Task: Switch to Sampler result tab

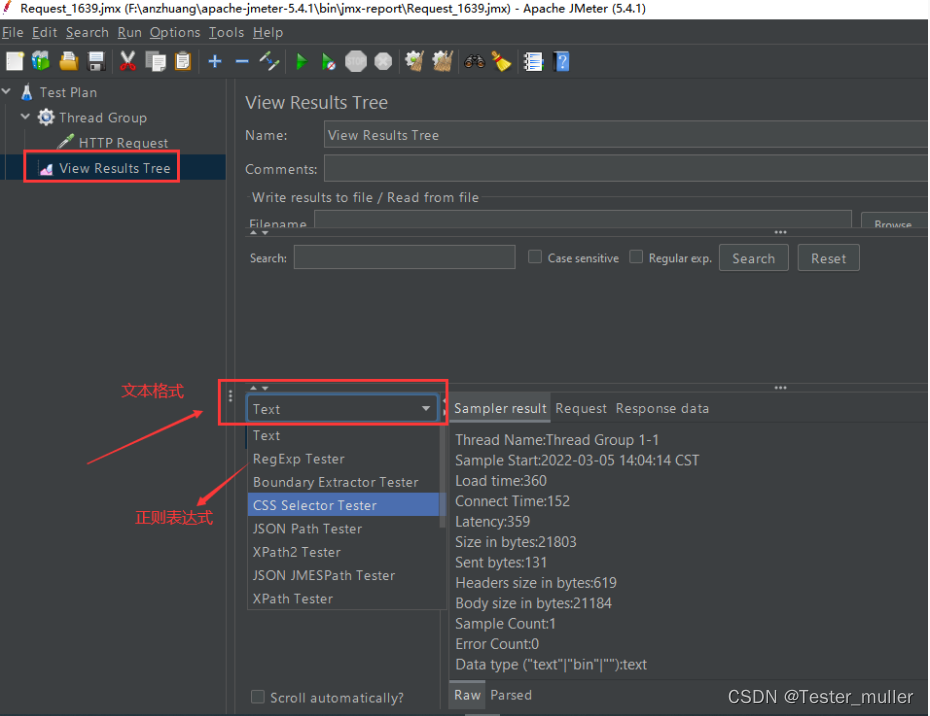Action: pos(500,408)
